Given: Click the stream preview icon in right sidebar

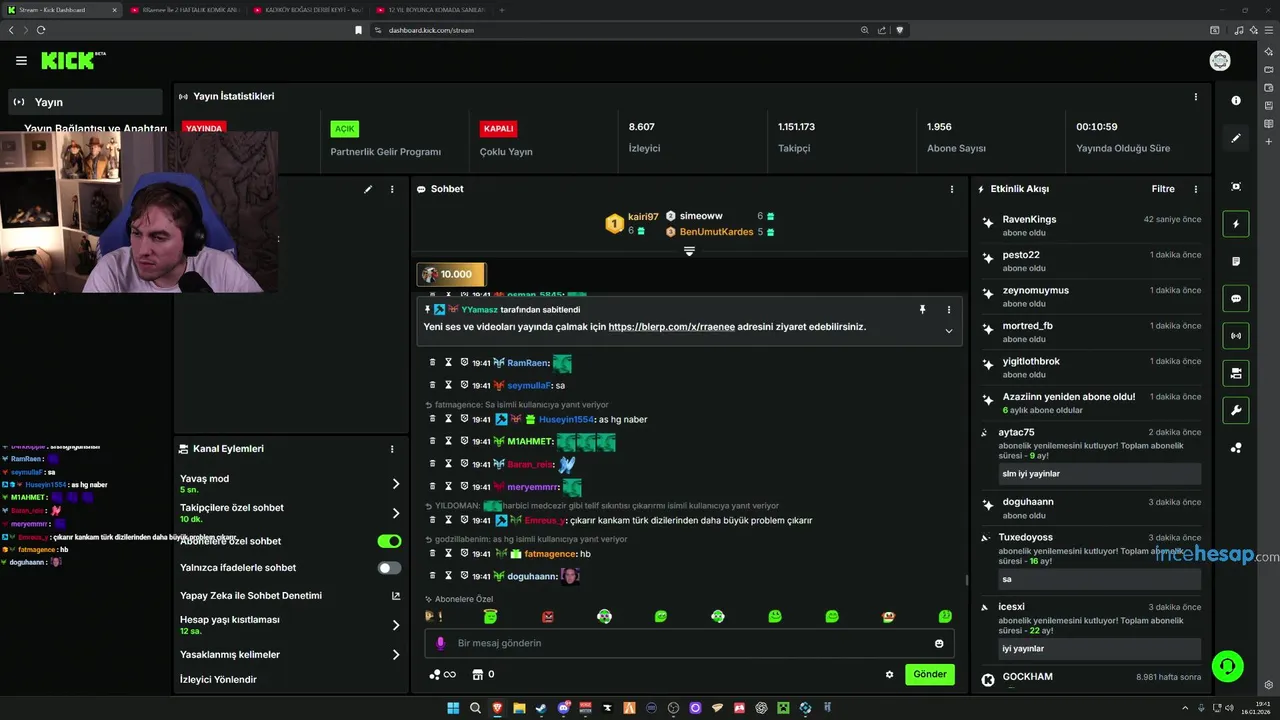Looking at the screenshot, I should pos(1236,187).
